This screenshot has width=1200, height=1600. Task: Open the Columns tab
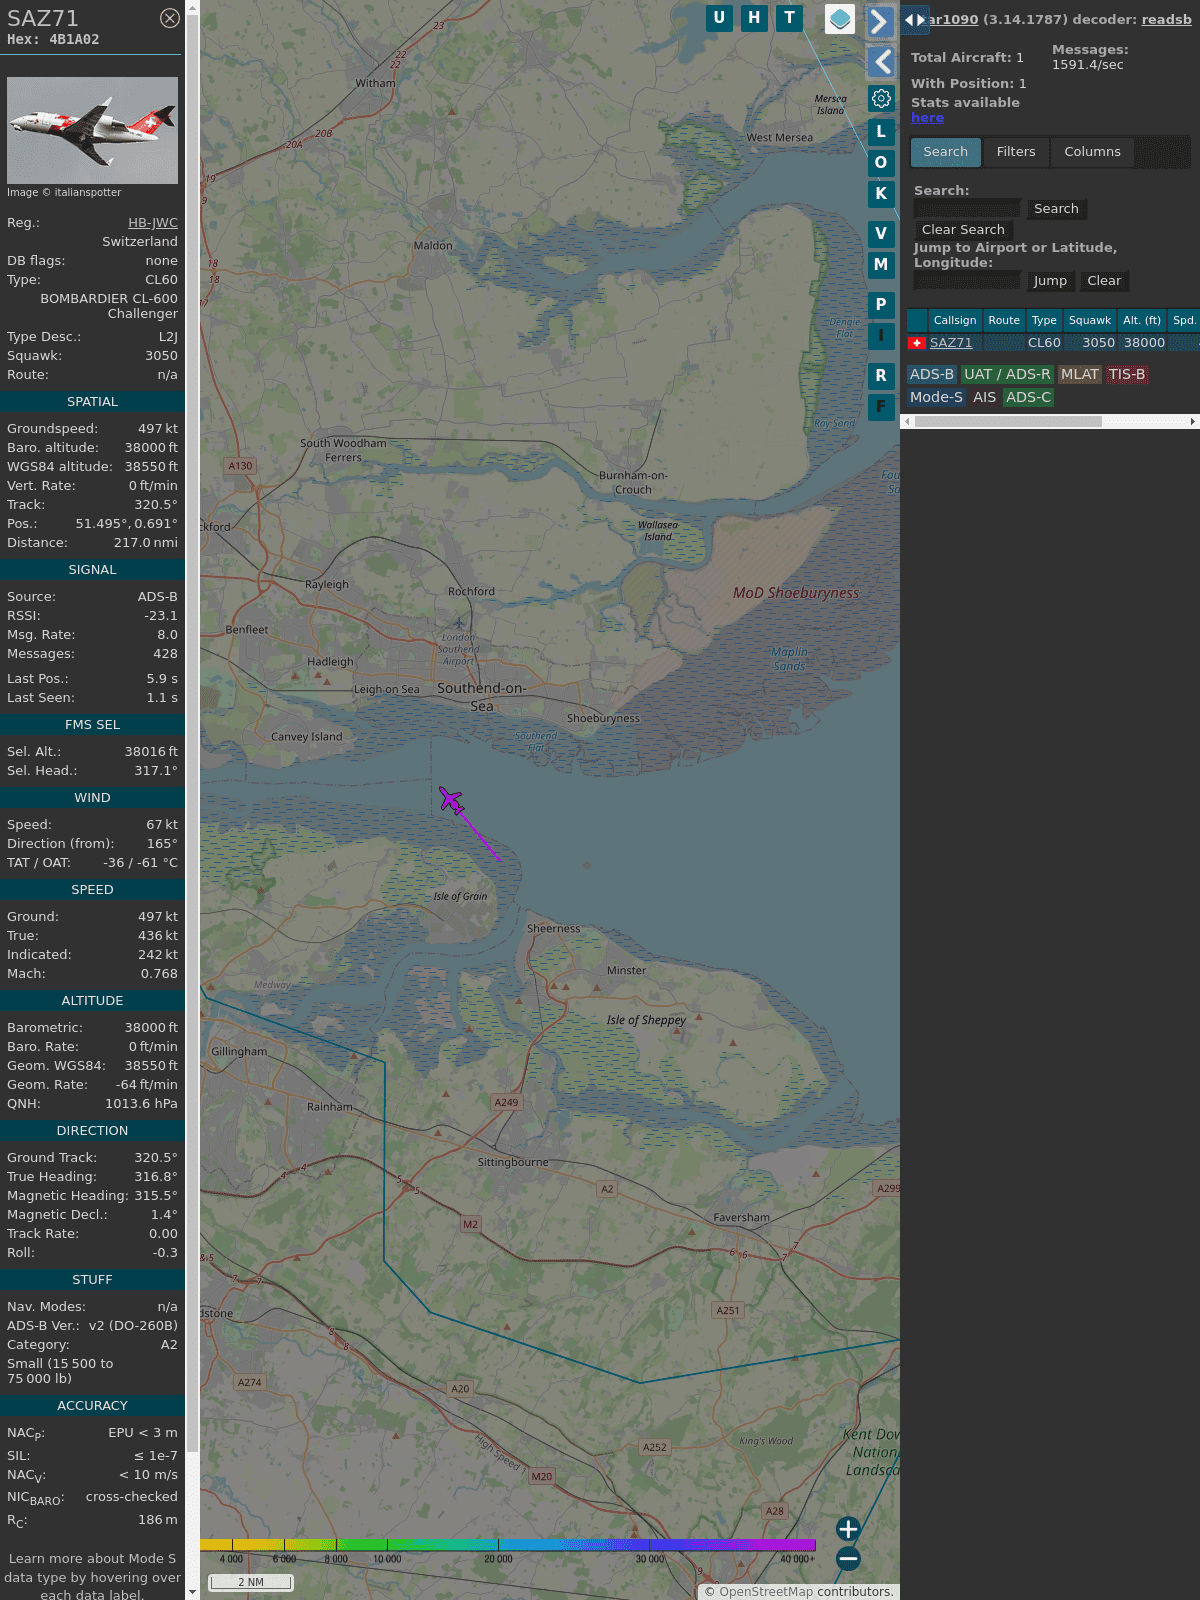tap(1092, 152)
